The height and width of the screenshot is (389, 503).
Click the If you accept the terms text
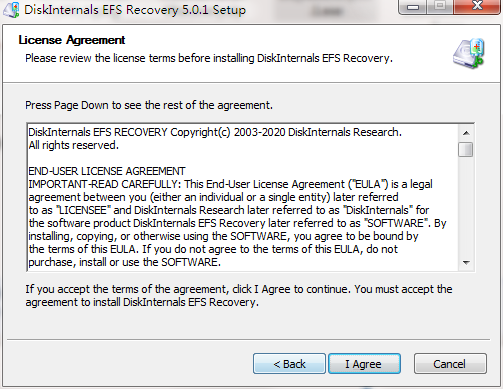point(239,296)
